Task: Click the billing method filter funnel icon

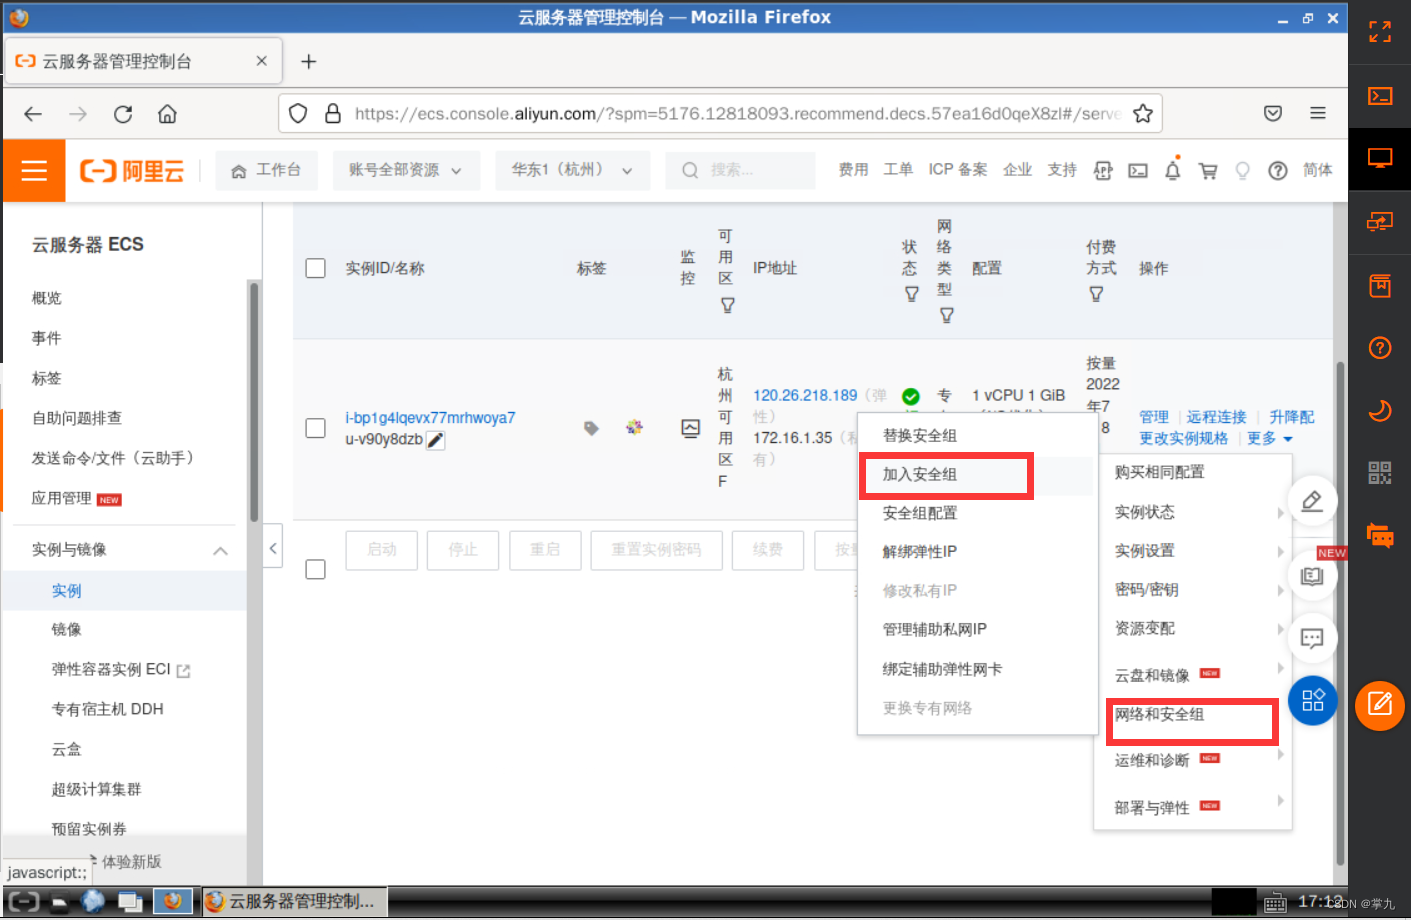Action: (1096, 294)
